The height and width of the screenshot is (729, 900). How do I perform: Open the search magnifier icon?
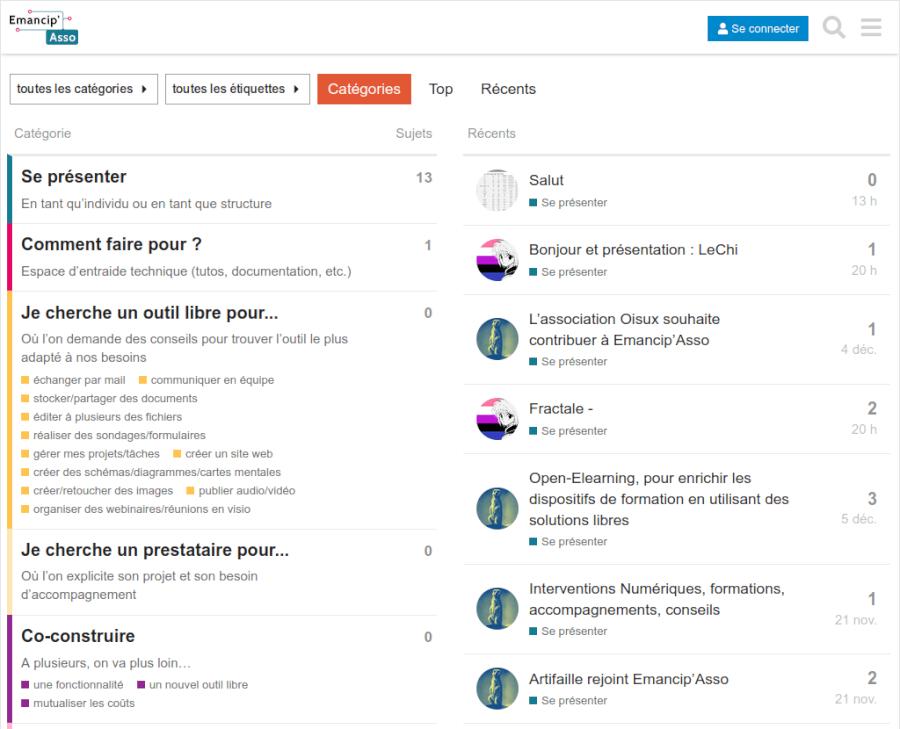pyautogui.click(x=833, y=28)
